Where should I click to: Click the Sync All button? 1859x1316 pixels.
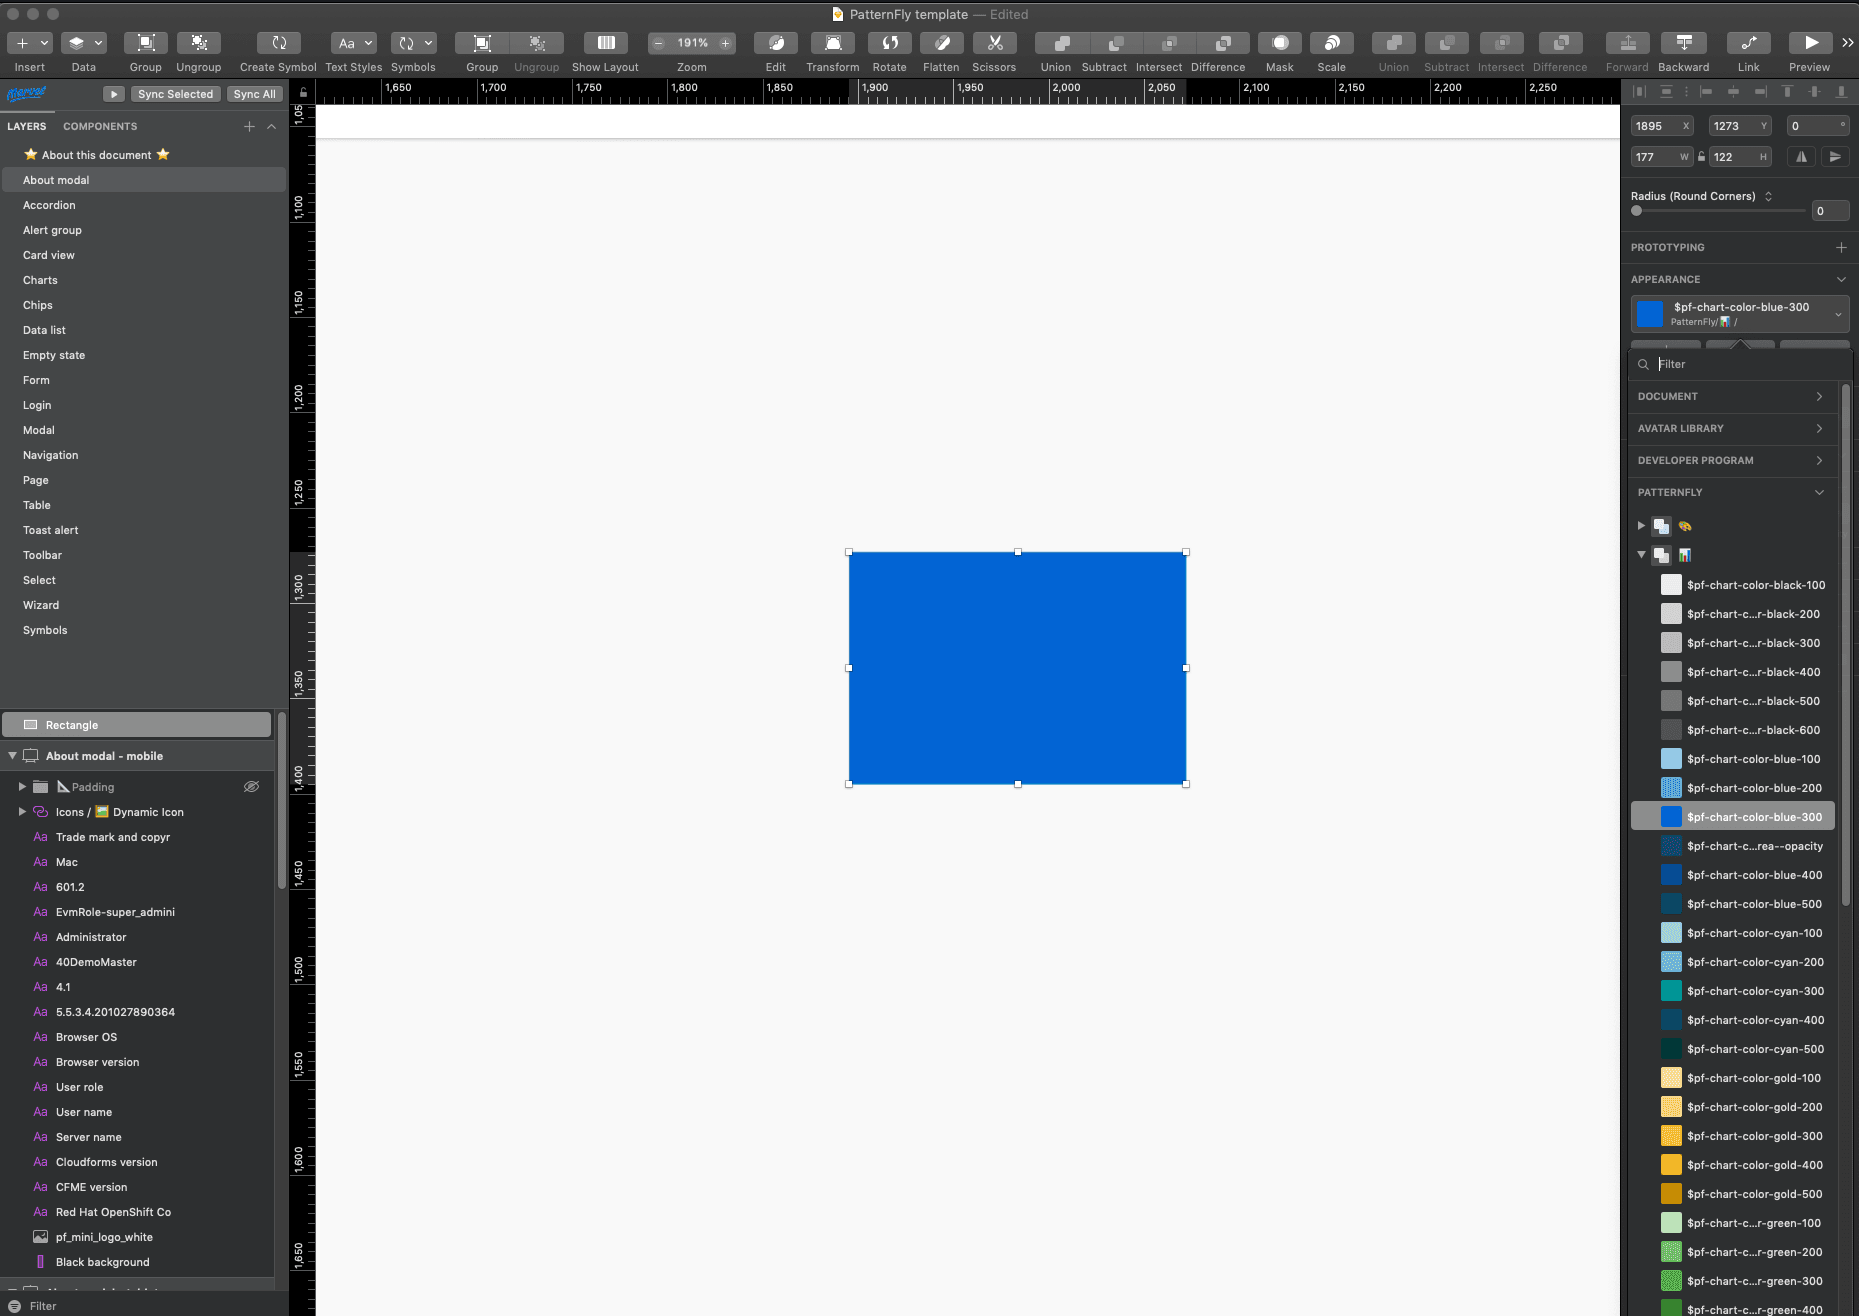pyautogui.click(x=254, y=94)
